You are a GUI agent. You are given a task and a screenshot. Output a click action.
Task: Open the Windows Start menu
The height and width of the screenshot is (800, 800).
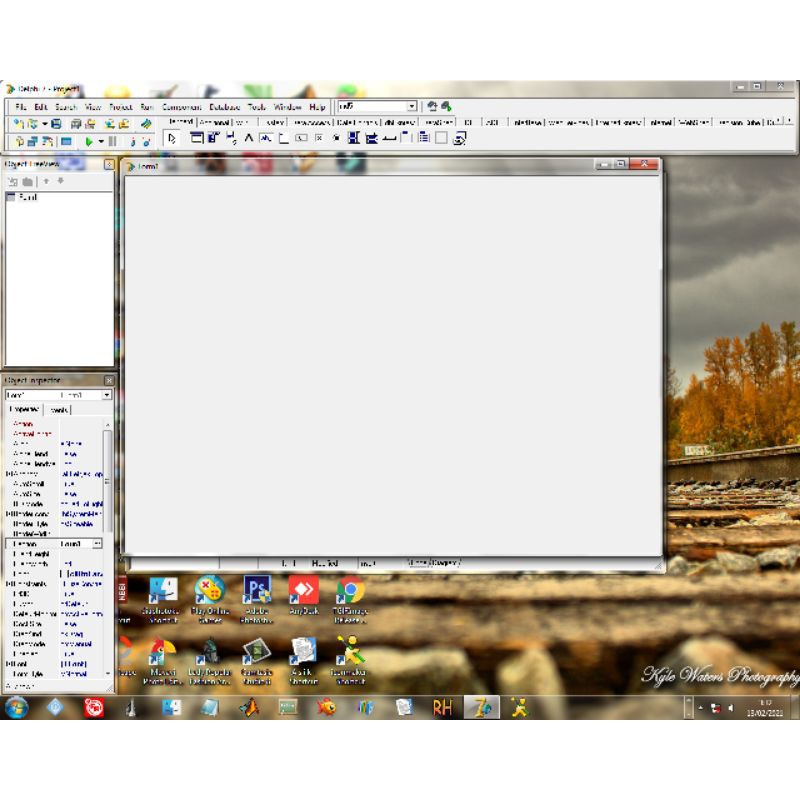[x=16, y=708]
